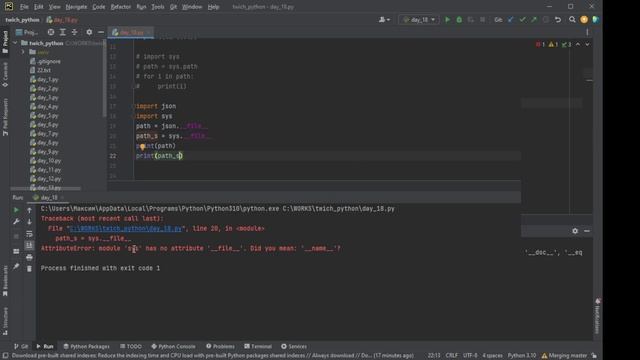
Task: Push commits with the green arrow icon
Action: click(x=534, y=20)
